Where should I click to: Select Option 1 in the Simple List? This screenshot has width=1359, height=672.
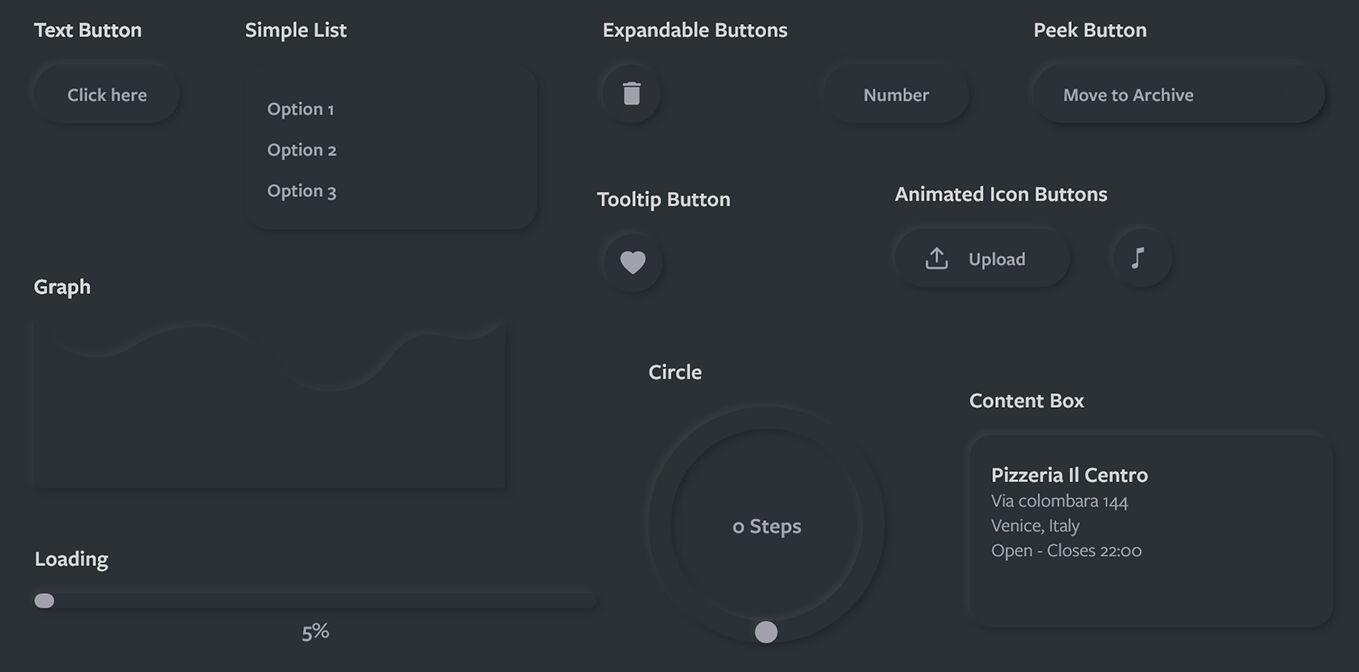[x=300, y=108]
